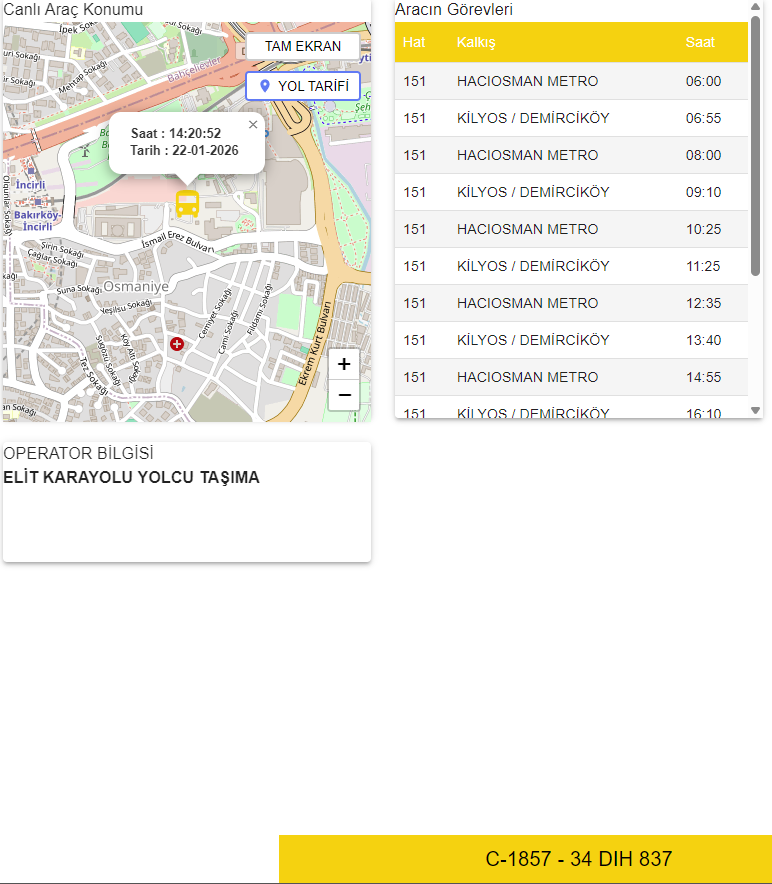Click the task list scrollbar thumb
Image resolution: width=772 pixels, height=884 pixels.
coord(755,146)
